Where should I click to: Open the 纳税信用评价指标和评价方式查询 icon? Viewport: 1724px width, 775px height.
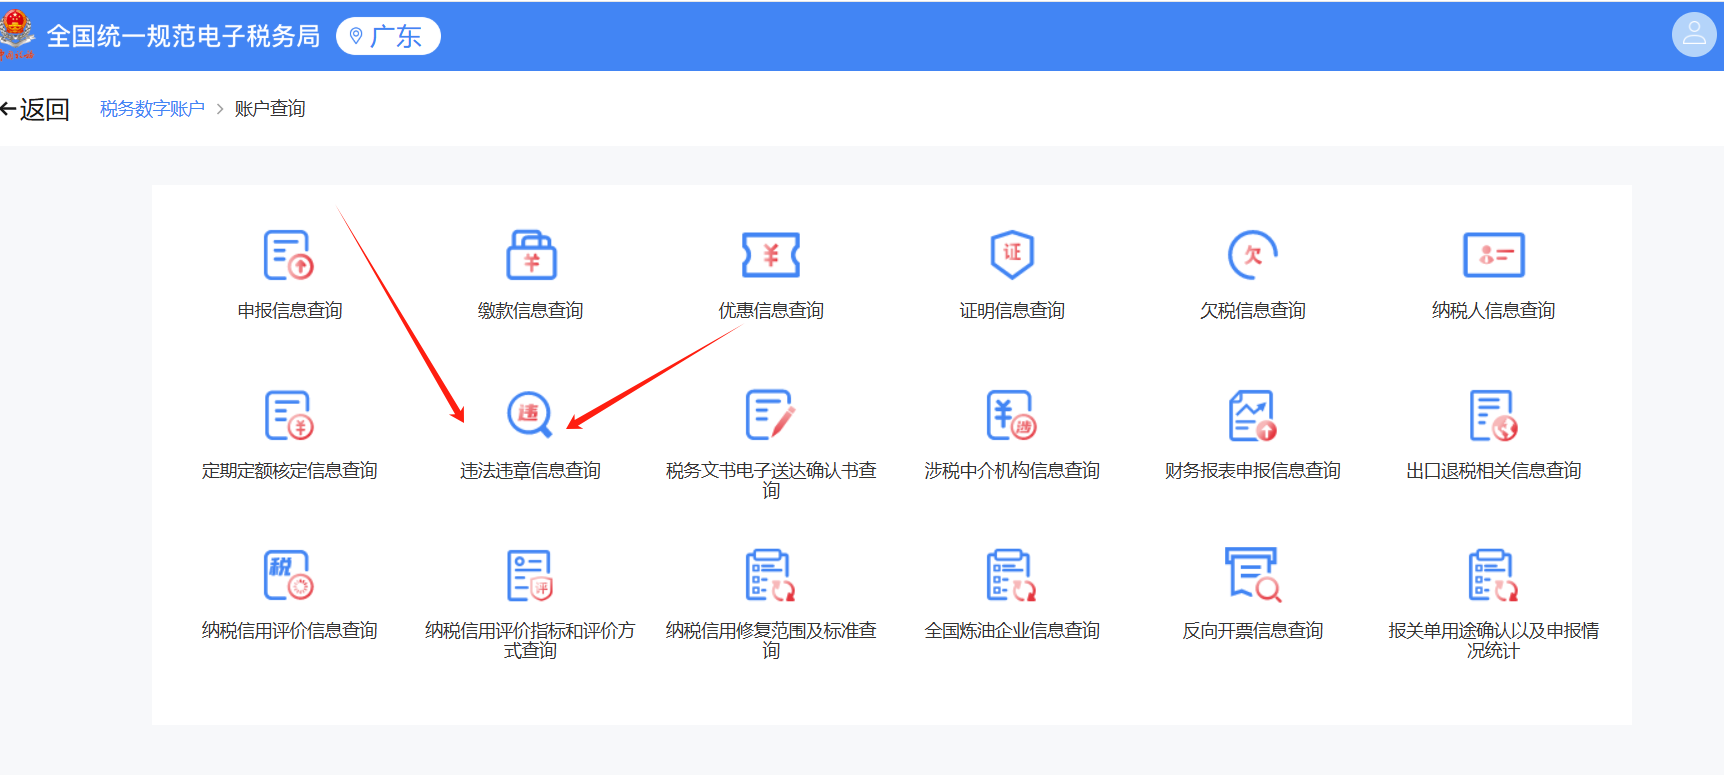[x=530, y=575]
